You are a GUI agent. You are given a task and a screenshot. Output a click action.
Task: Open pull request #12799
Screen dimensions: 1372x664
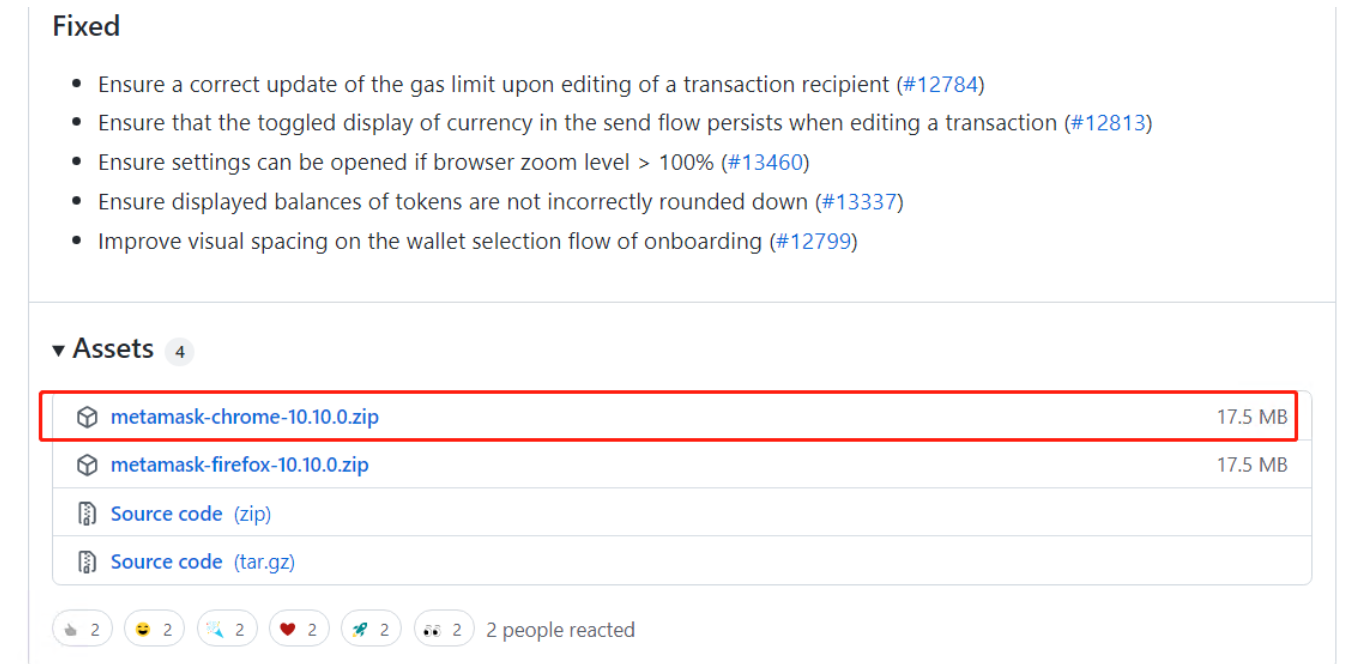pyautogui.click(x=813, y=241)
